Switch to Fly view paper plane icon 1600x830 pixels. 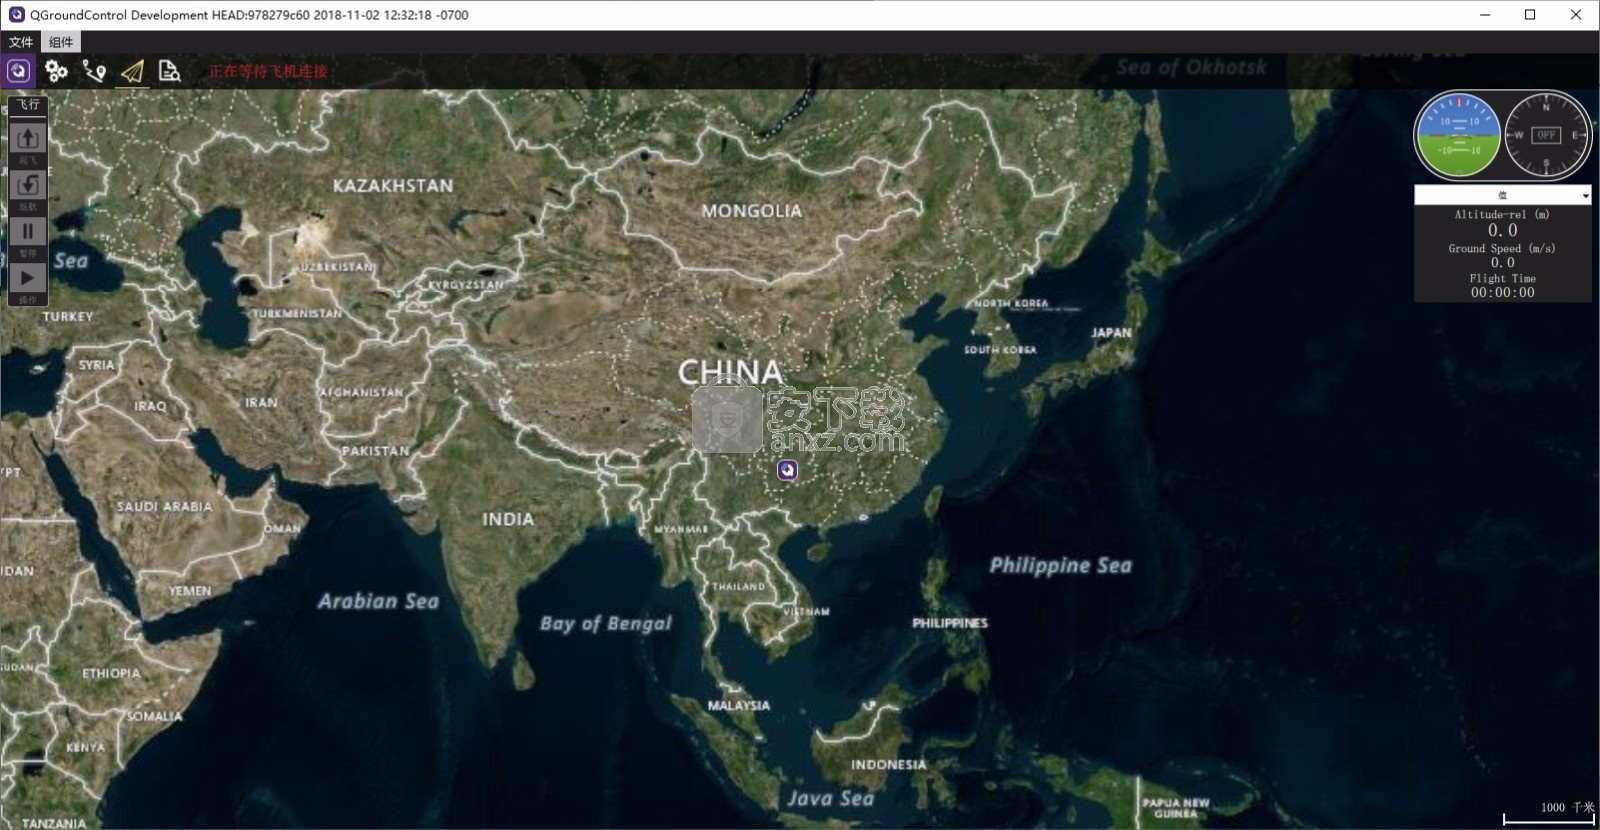click(132, 71)
